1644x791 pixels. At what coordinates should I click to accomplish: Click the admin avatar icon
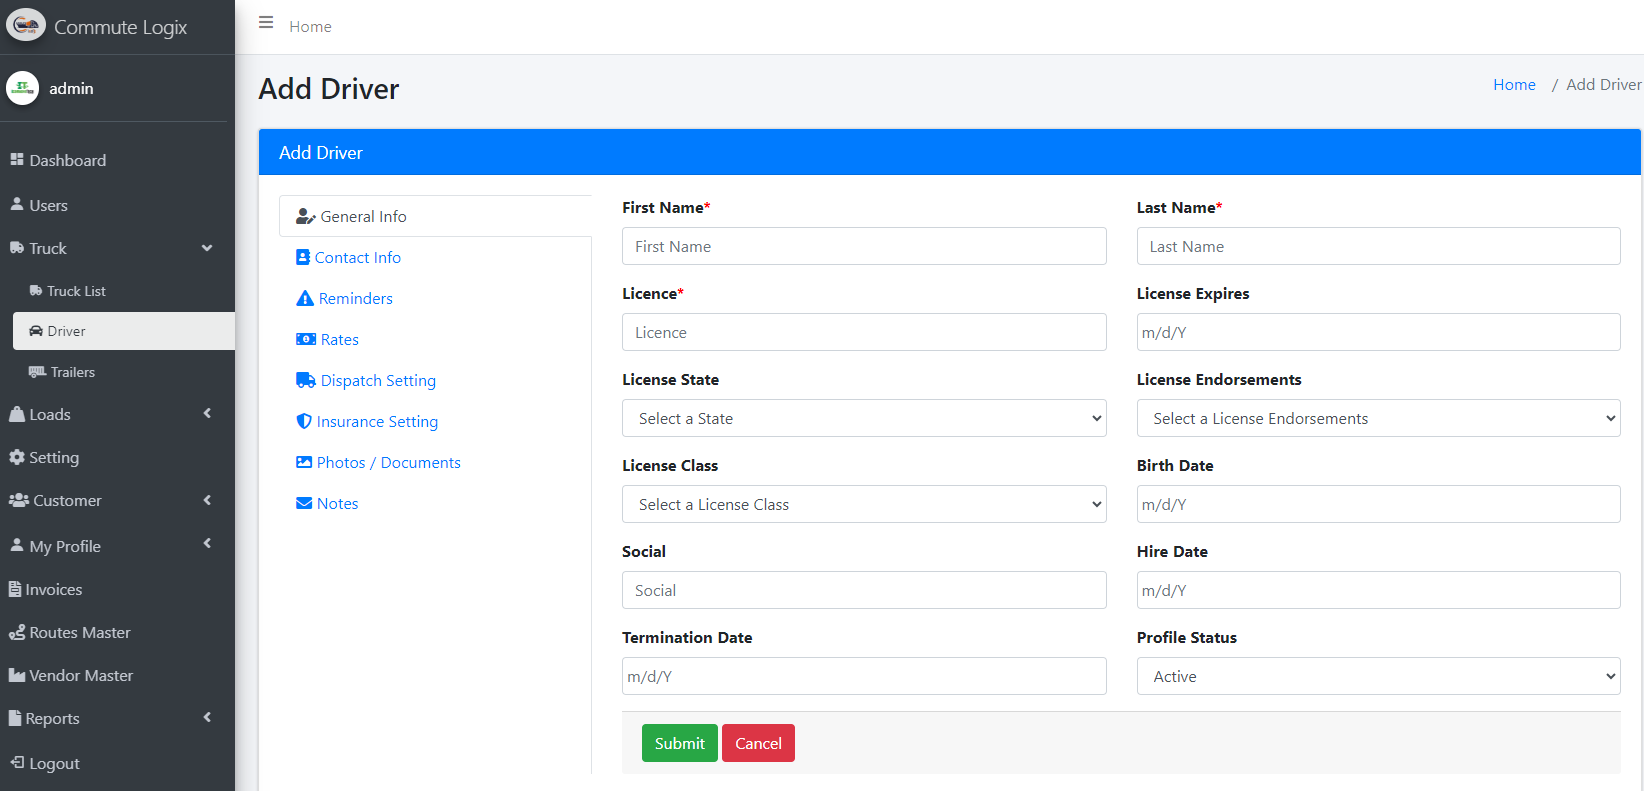coord(22,88)
